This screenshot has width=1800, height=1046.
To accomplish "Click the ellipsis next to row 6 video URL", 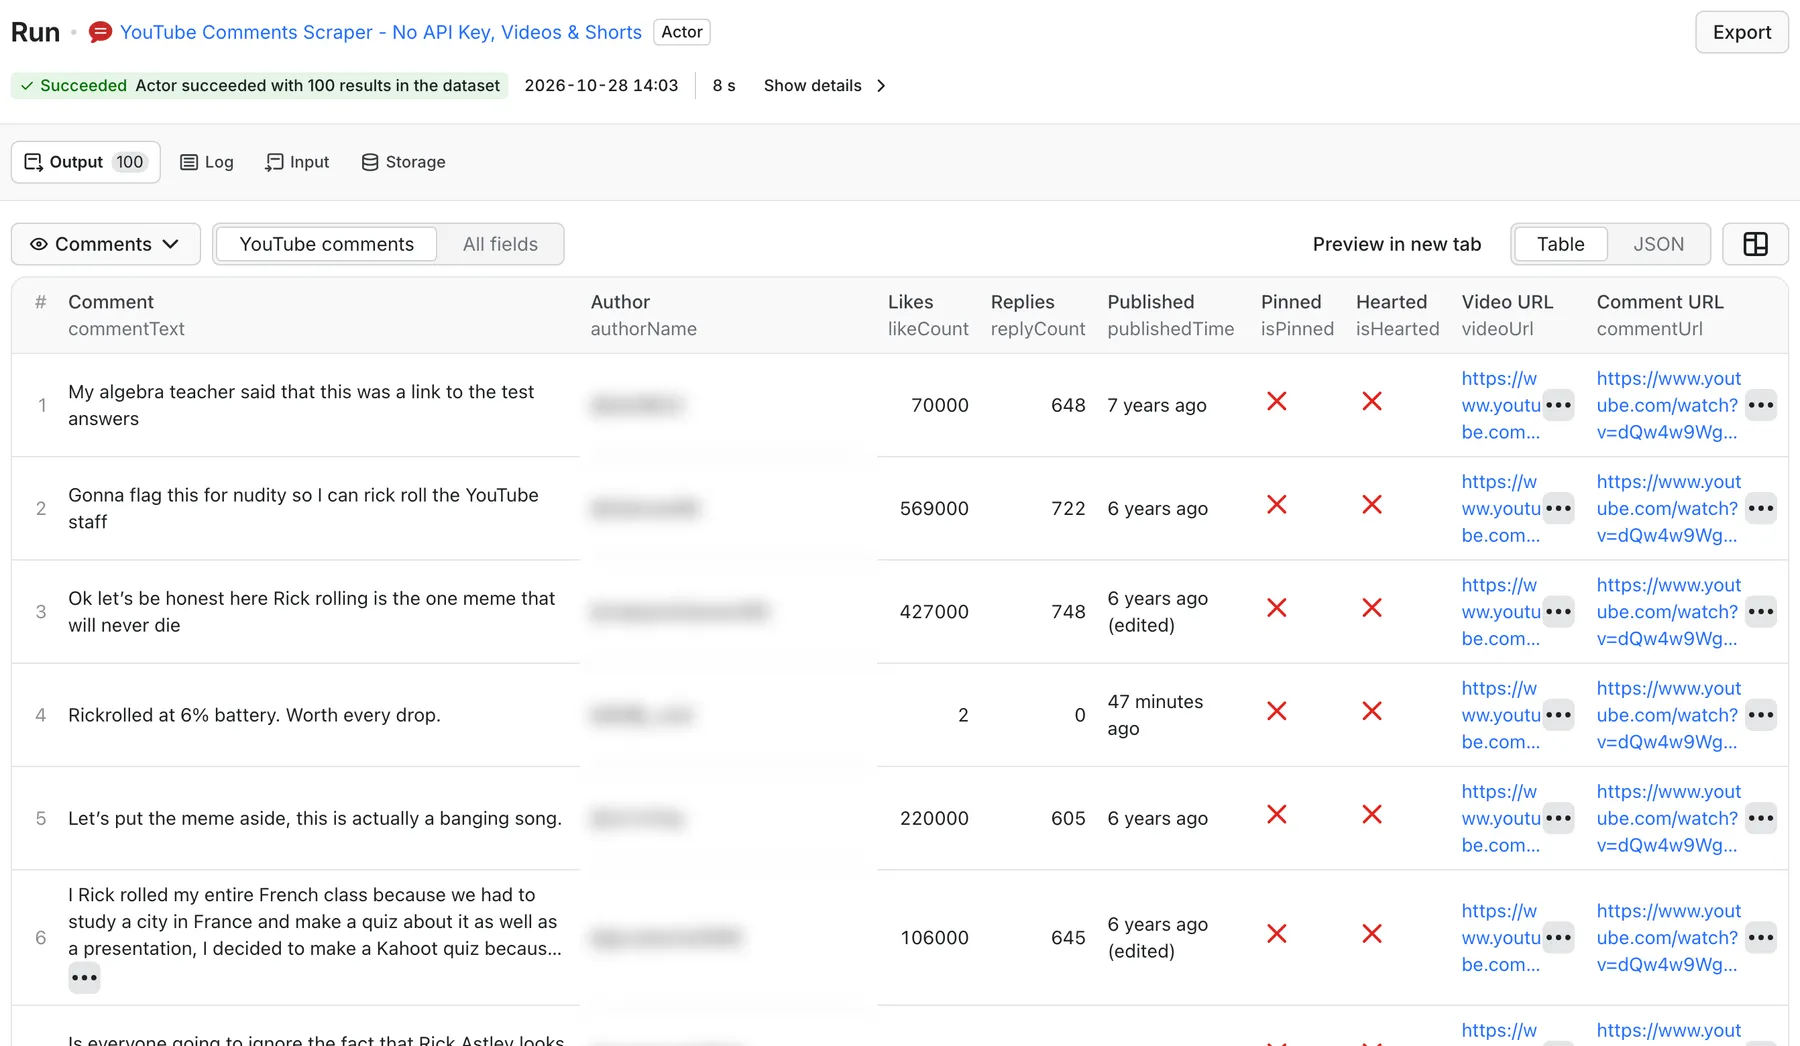I will 1558,937.
